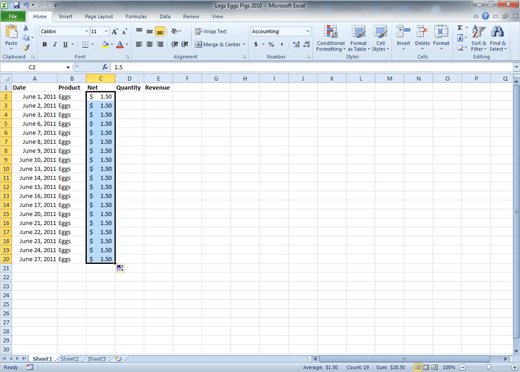520x372 pixels.
Task: Toggle Middle Align
Action: tap(150, 31)
